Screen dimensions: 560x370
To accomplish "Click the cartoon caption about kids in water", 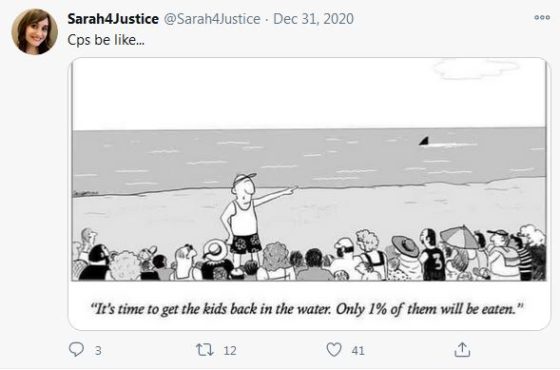I will click(307, 309).
